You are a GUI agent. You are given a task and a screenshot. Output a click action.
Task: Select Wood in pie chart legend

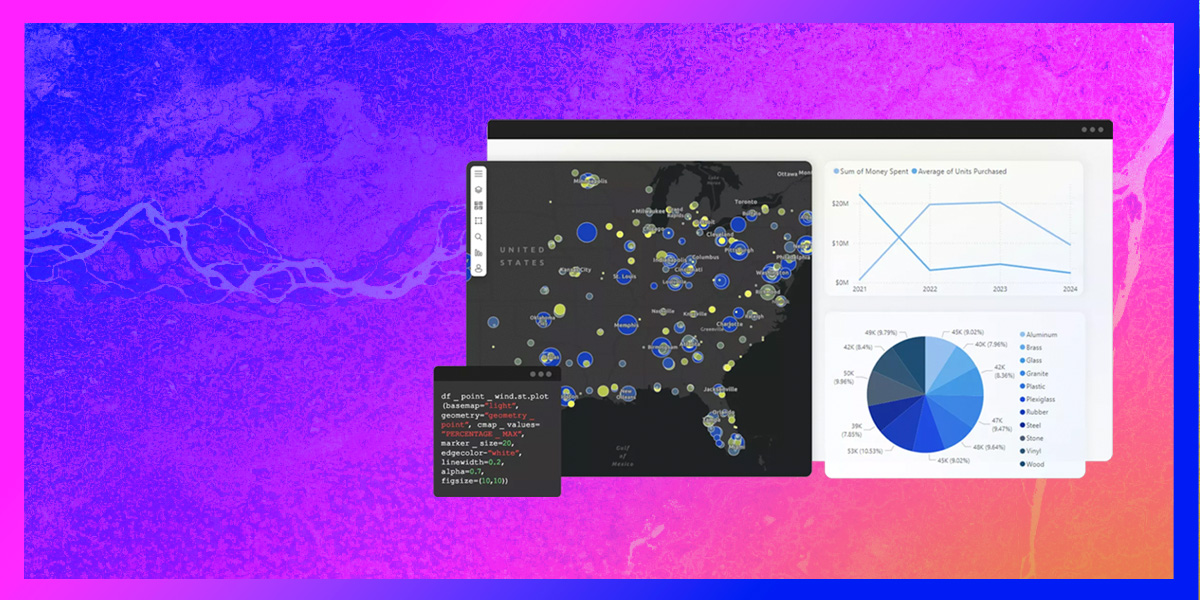pos(1034,464)
